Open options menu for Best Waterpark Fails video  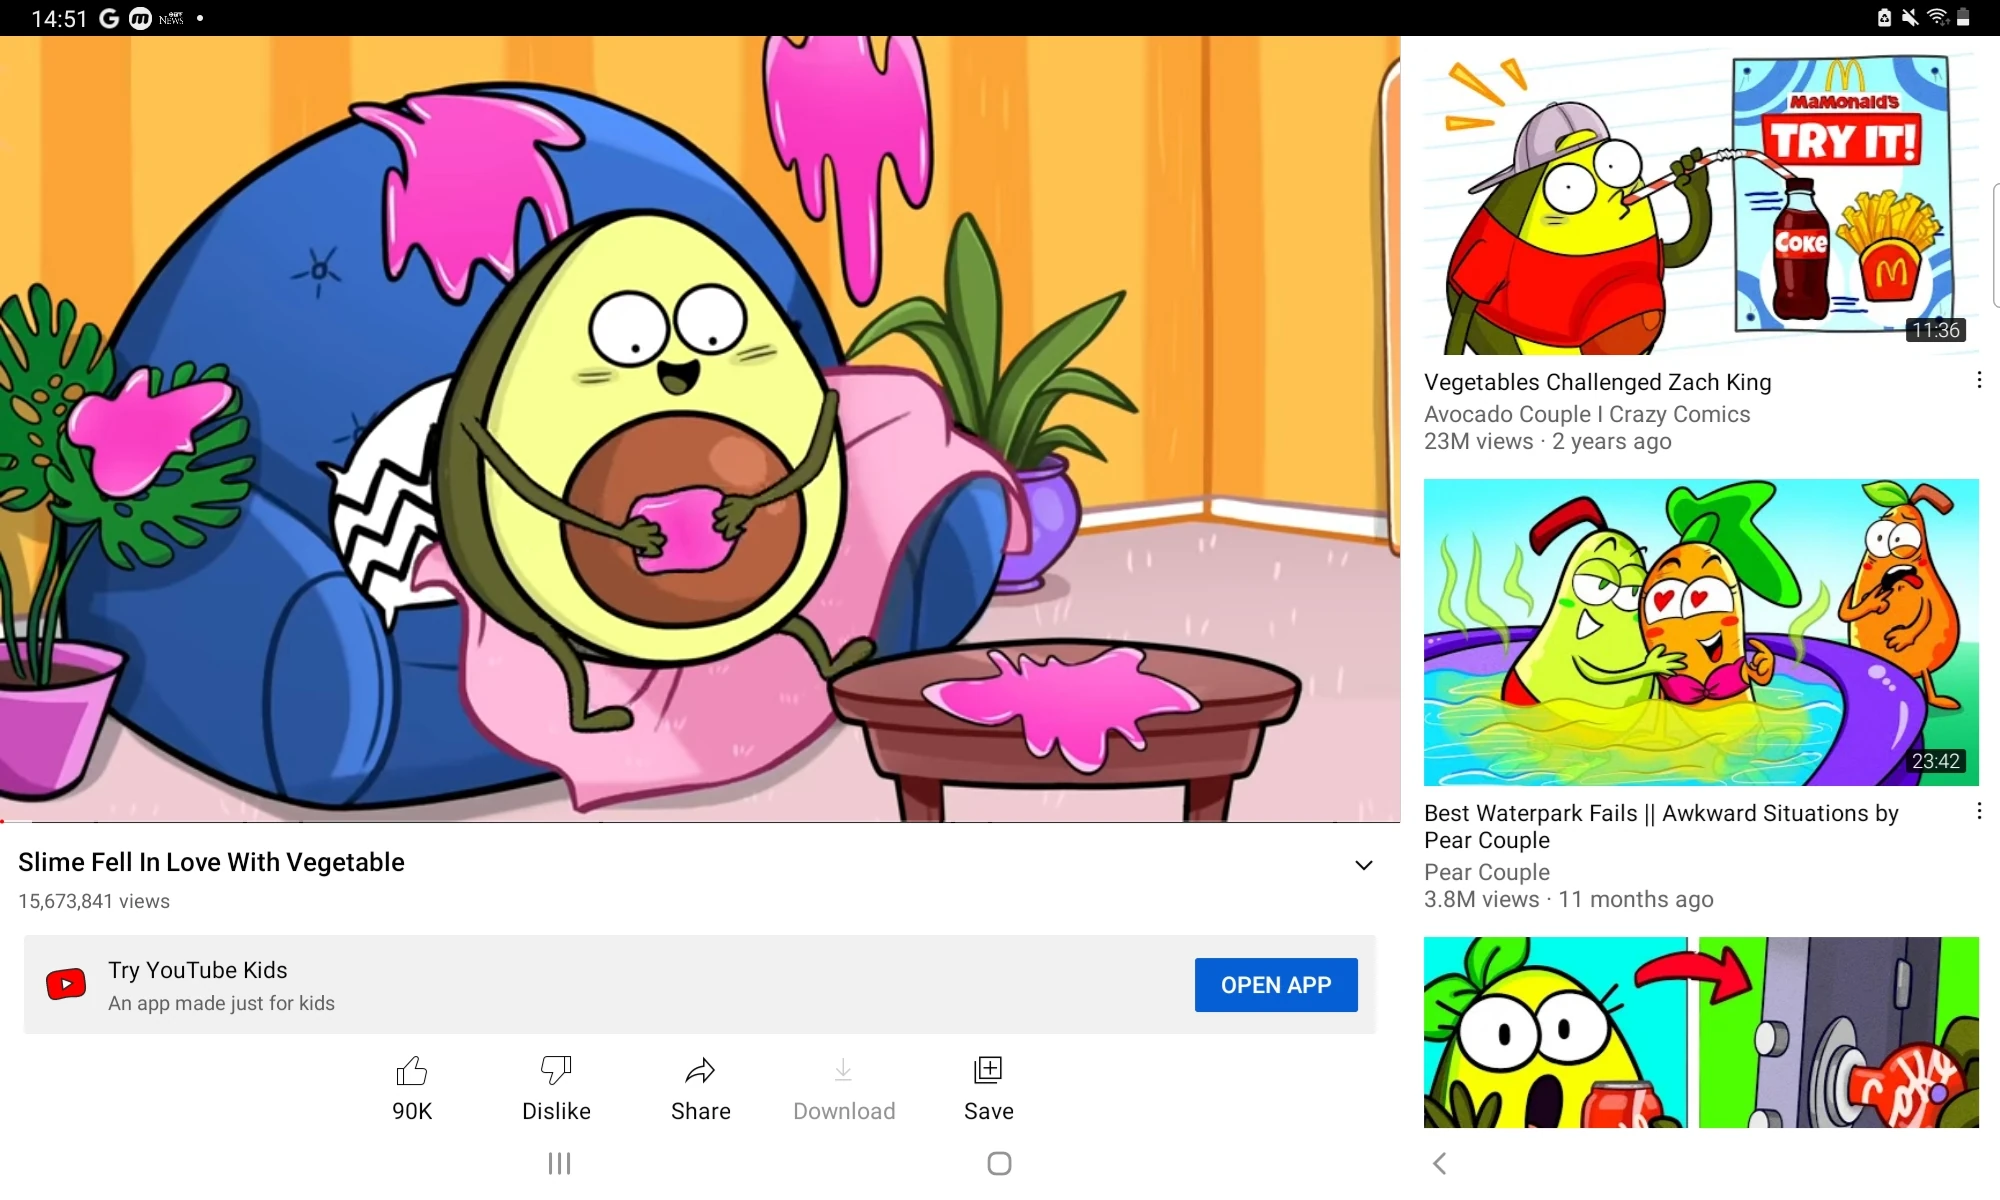click(1979, 811)
